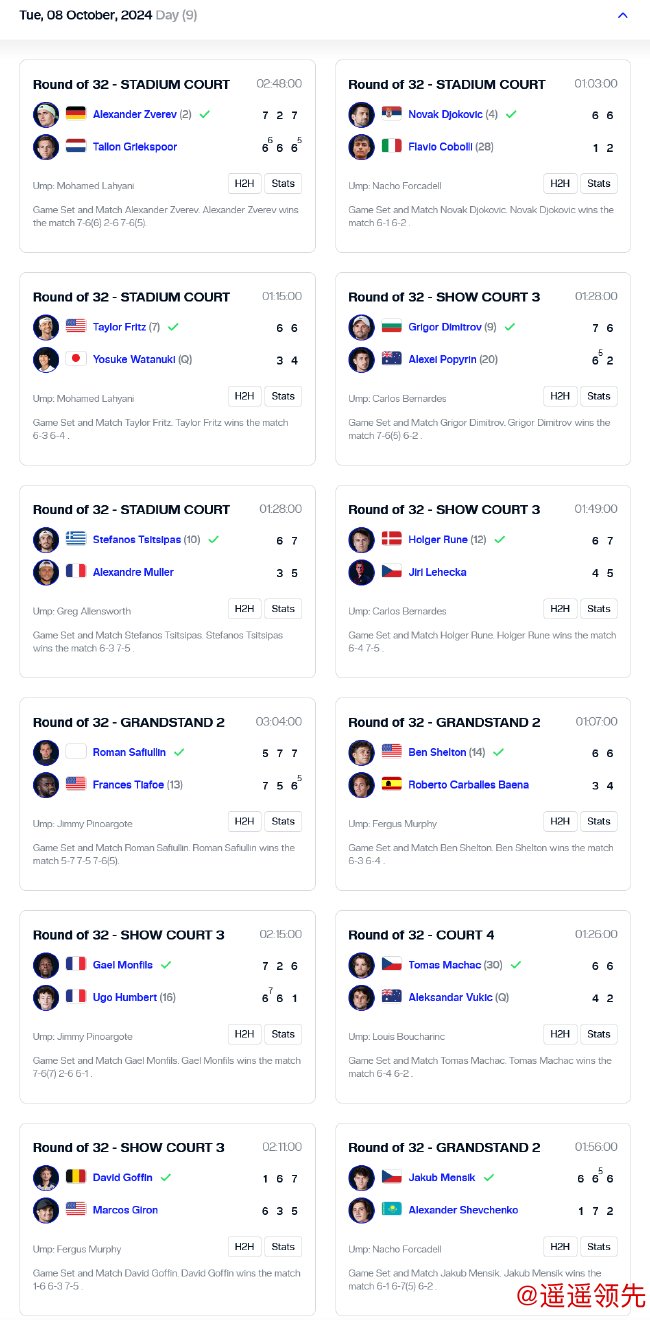Click the Bulgarian flag beside Dimitrov
650x1320 pixels.
(x=392, y=327)
